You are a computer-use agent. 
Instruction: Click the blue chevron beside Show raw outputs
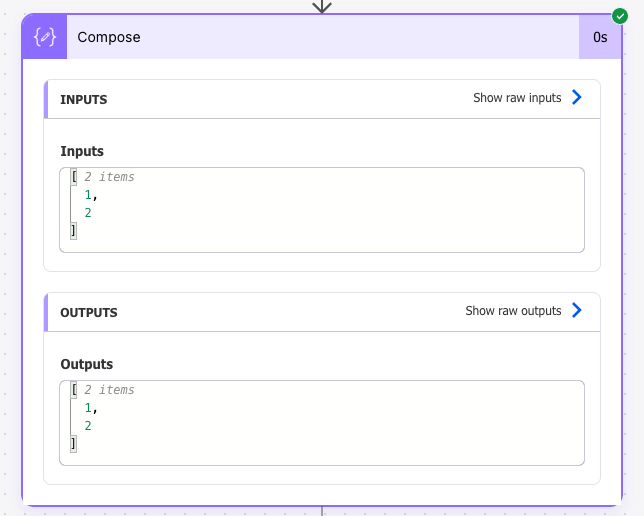(x=577, y=310)
